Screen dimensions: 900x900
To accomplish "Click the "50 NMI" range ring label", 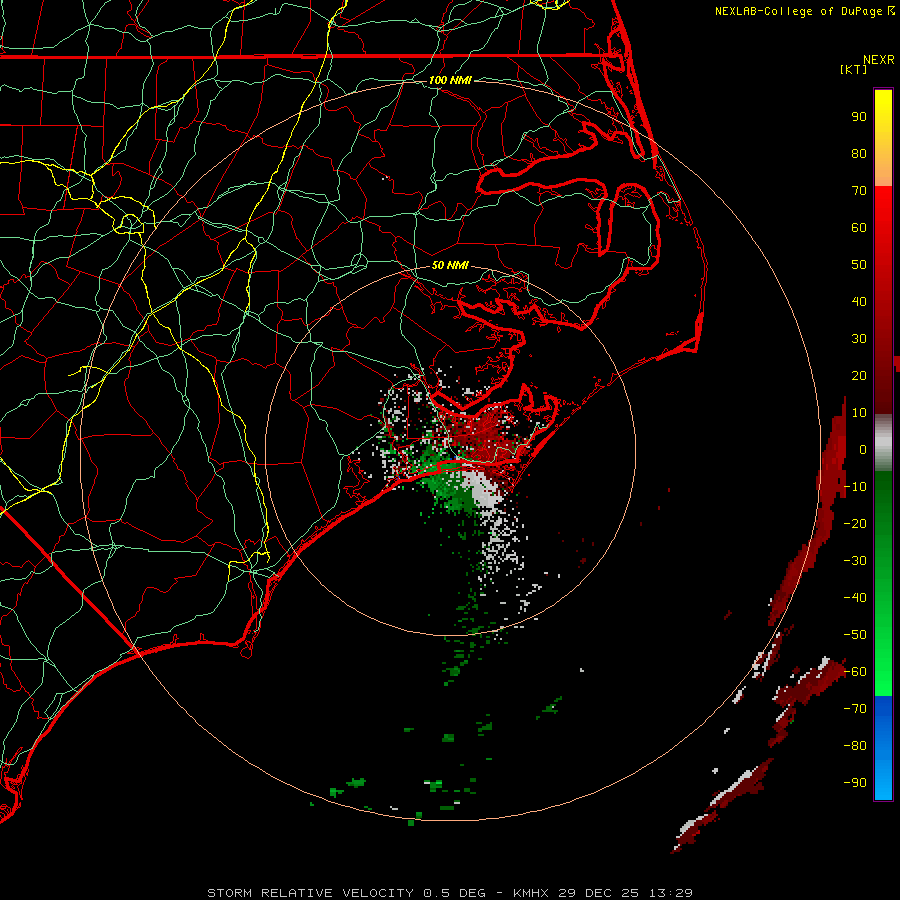I will pos(450,265).
